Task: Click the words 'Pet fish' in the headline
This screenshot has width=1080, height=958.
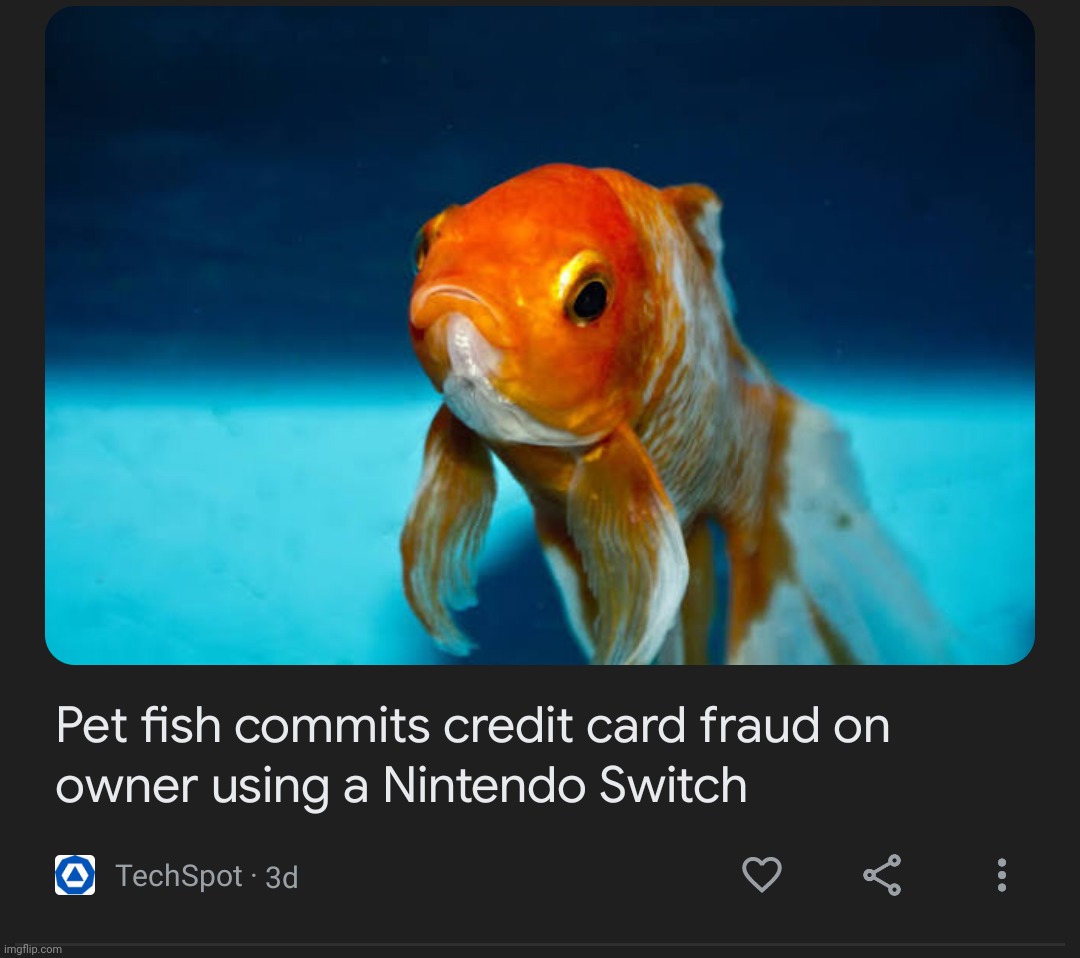Action: click(138, 725)
